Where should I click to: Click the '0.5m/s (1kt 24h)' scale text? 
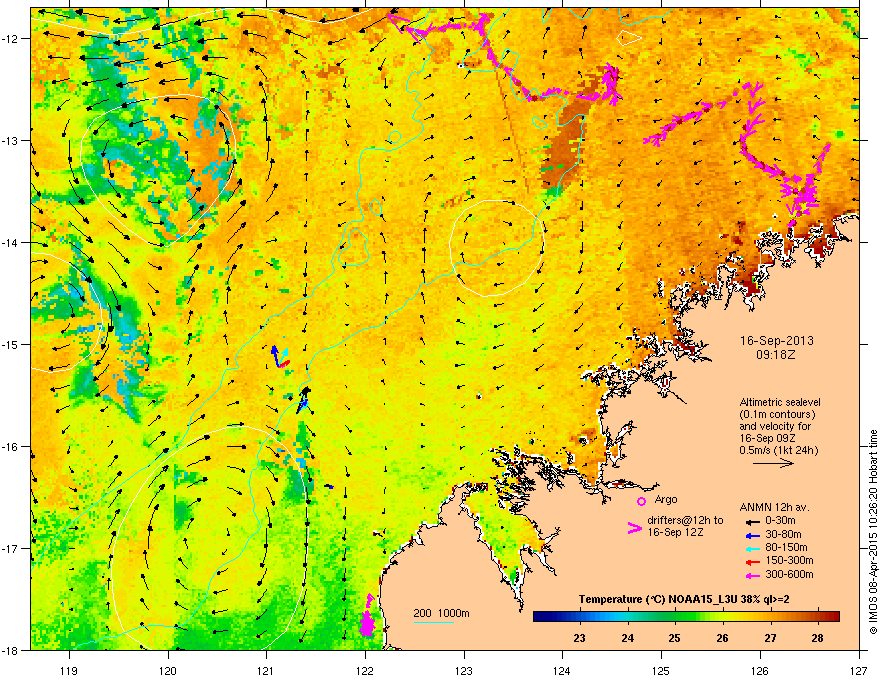[778, 450]
